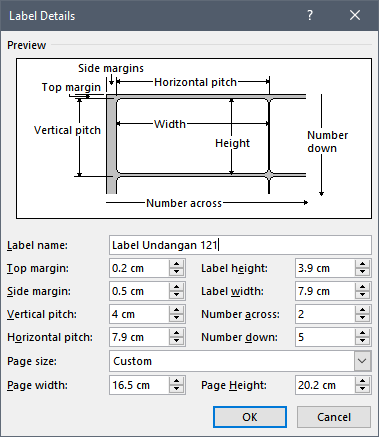
Task: Click the 'Page Height:' field label
Action: point(234,385)
